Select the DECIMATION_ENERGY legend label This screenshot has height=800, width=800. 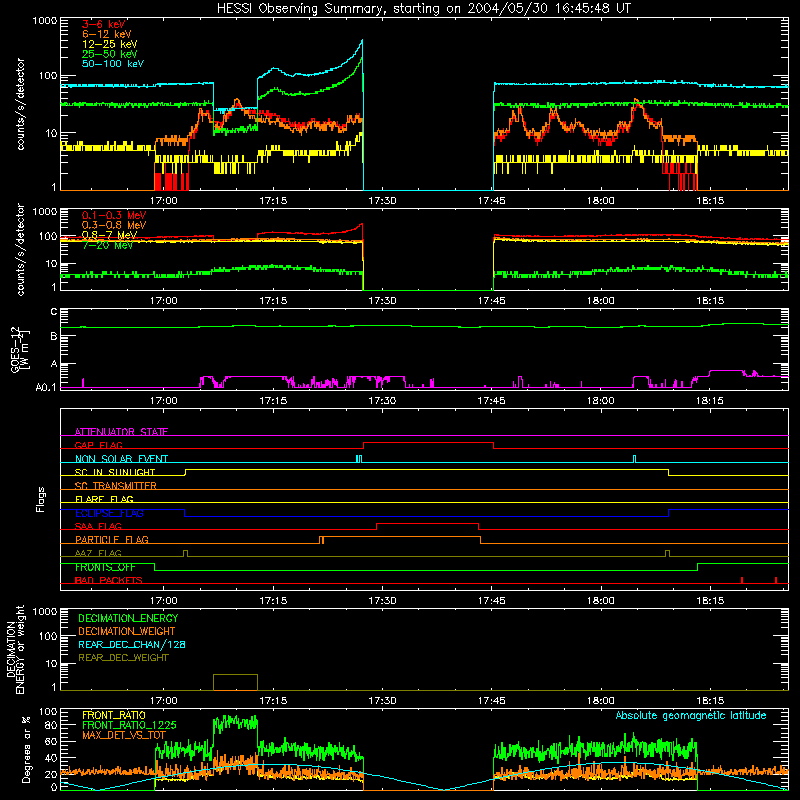coord(128,618)
